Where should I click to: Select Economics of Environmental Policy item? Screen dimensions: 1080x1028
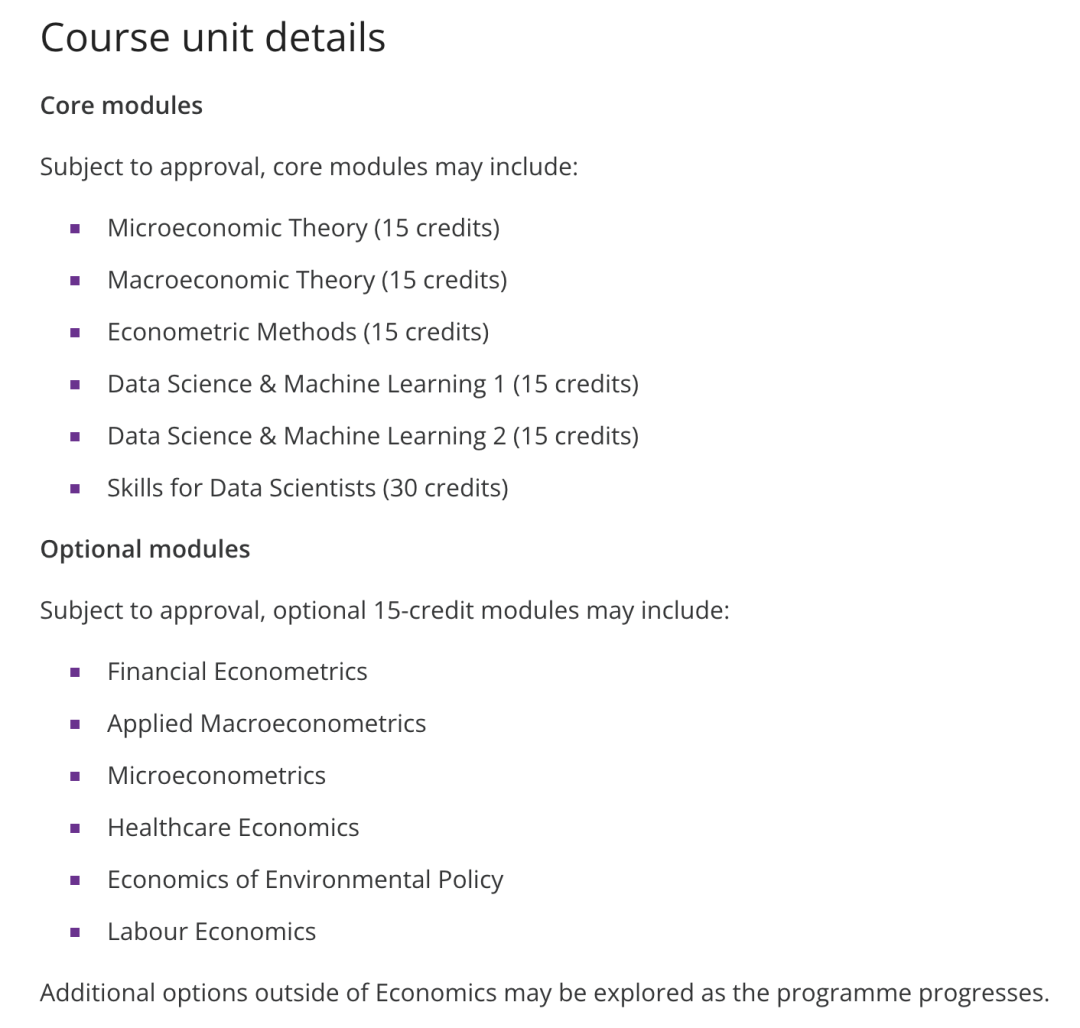click(x=305, y=880)
